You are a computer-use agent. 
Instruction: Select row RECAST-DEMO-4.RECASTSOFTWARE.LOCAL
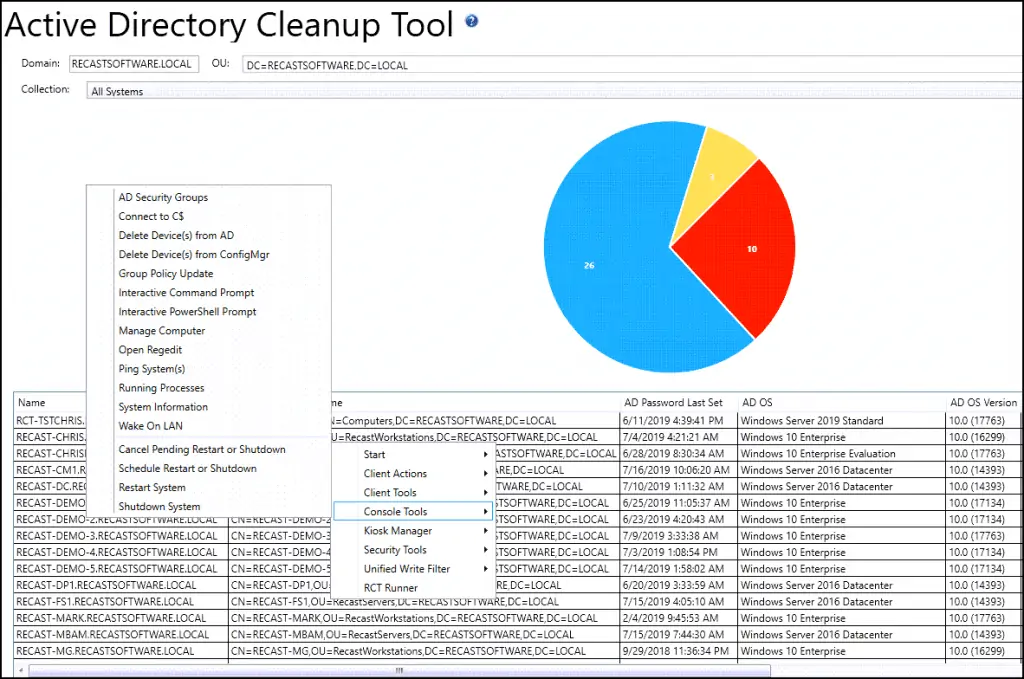click(x=118, y=552)
